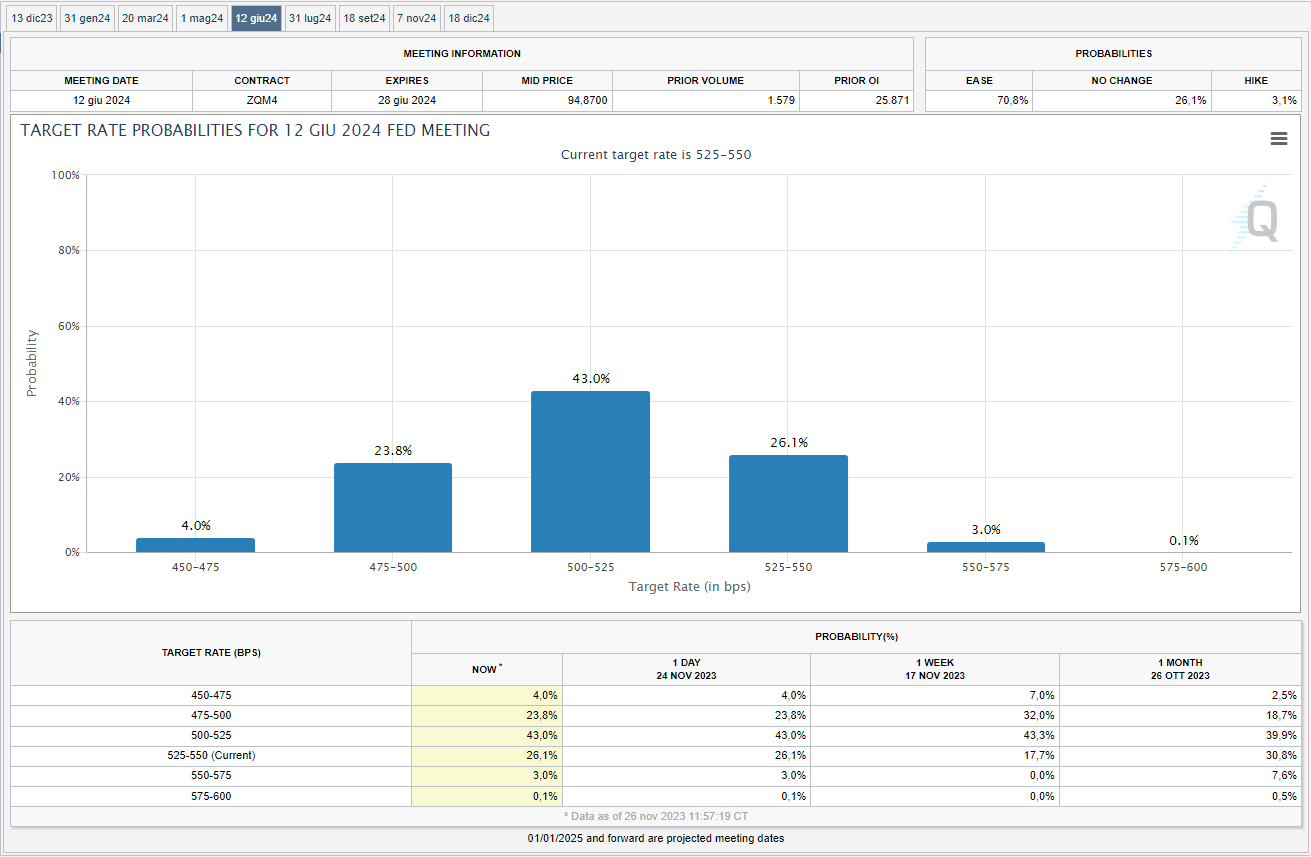Click the highlighted NOW value for 500-525

[x=487, y=735]
